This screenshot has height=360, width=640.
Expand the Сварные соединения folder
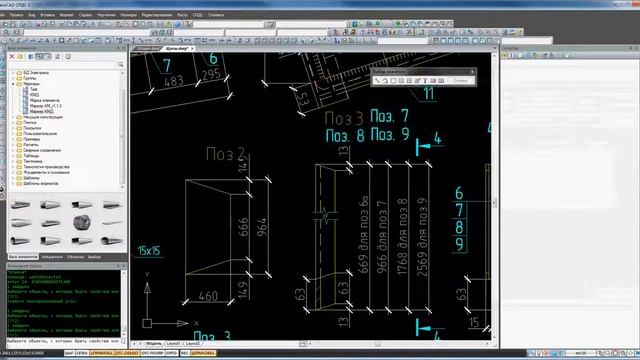[13, 150]
